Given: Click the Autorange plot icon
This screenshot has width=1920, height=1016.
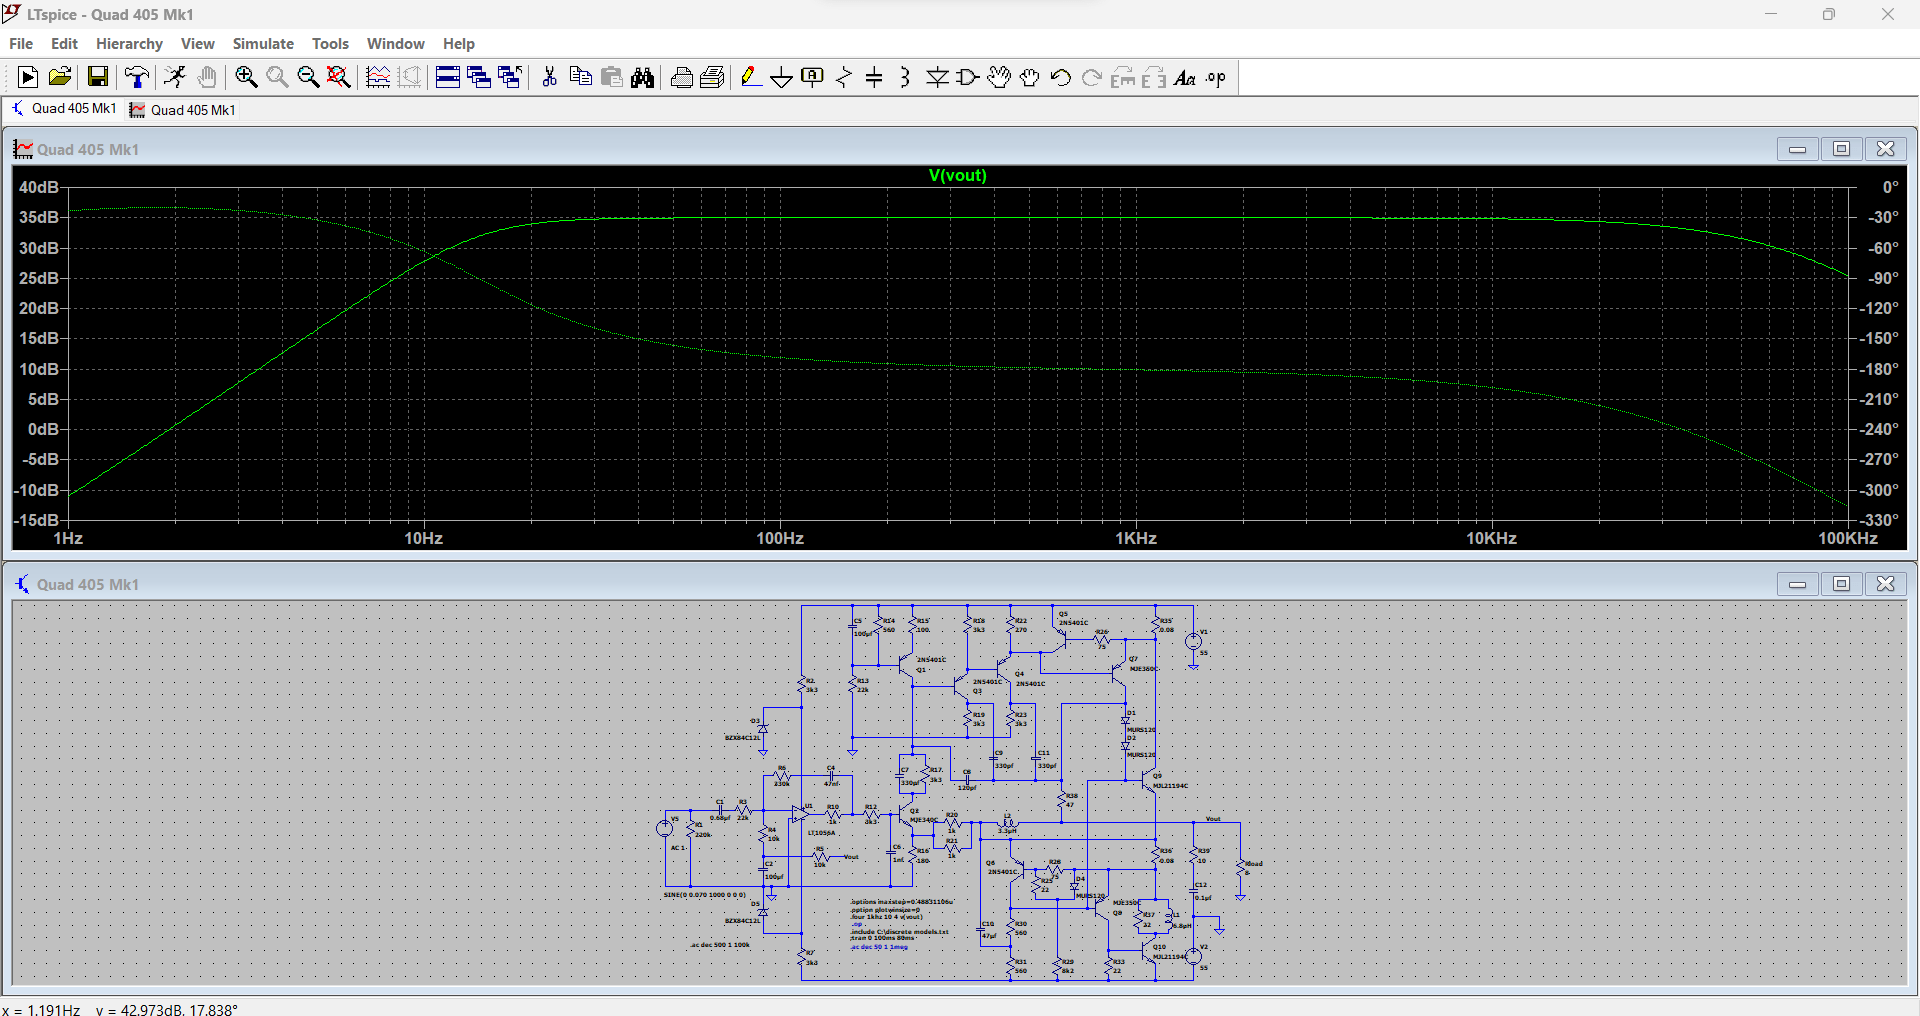Looking at the screenshot, I should click(x=378, y=77).
